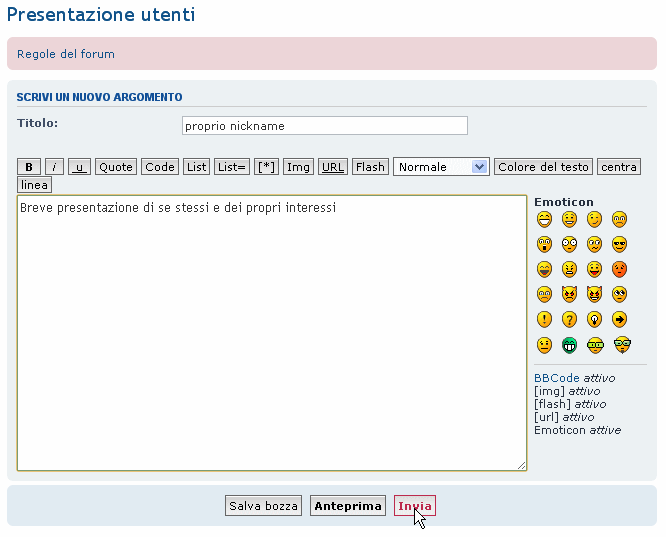Click the Quote BBCode button
The width and height of the screenshot is (666, 537).
pyautogui.click(x=116, y=167)
